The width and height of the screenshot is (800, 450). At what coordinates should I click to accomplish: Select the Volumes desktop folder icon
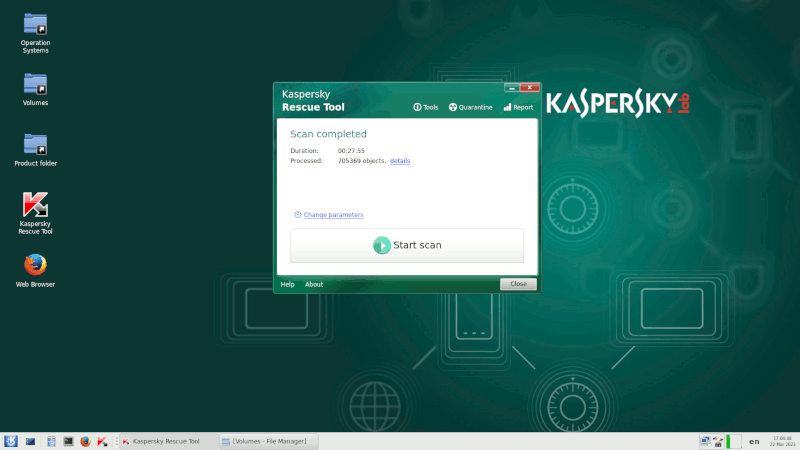[36, 84]
